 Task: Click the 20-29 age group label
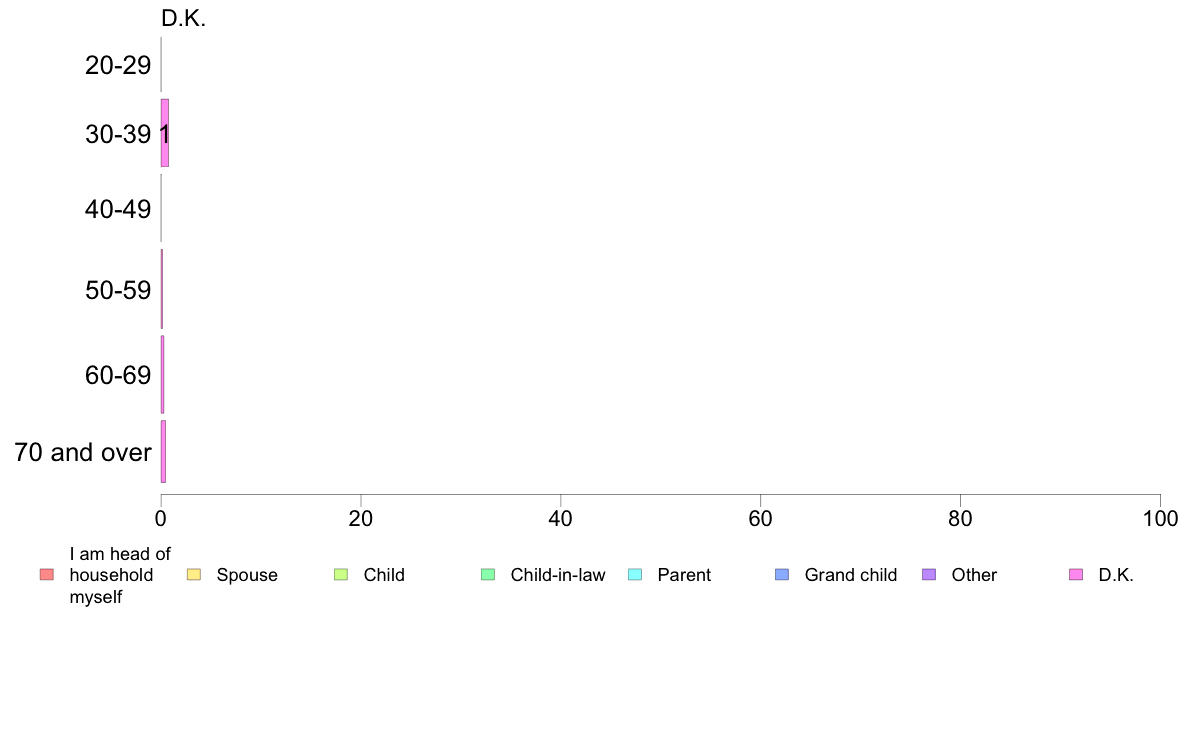click(118, 65)
